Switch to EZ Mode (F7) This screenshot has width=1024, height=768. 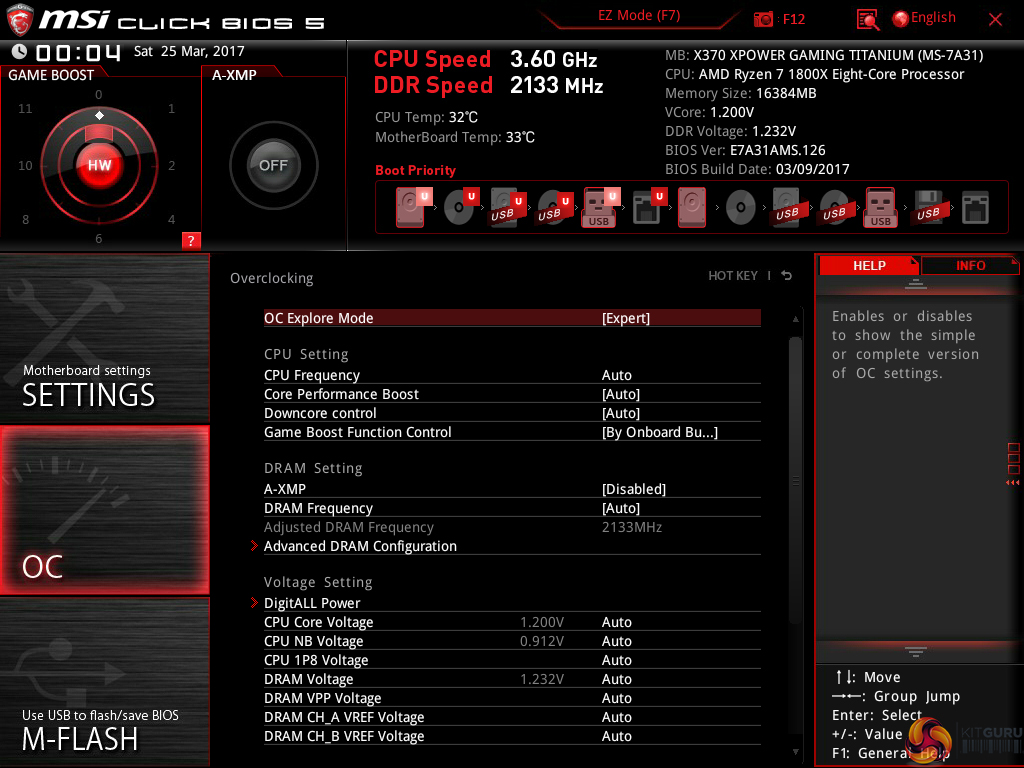[x=639, y=16]
